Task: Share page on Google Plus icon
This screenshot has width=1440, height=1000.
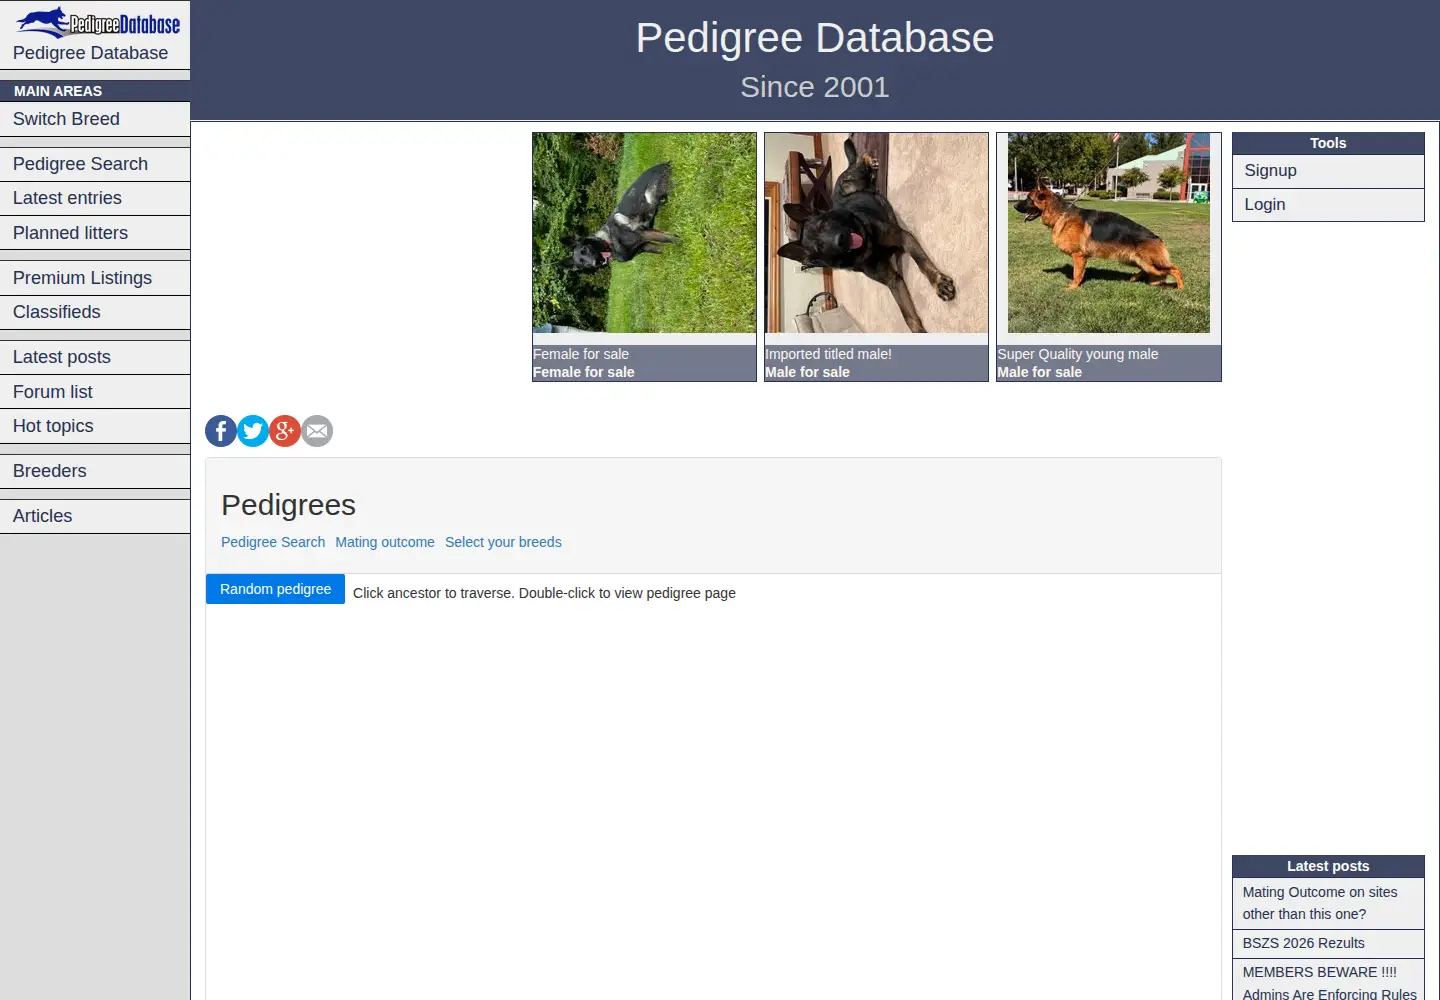Action: coord(285,431)
